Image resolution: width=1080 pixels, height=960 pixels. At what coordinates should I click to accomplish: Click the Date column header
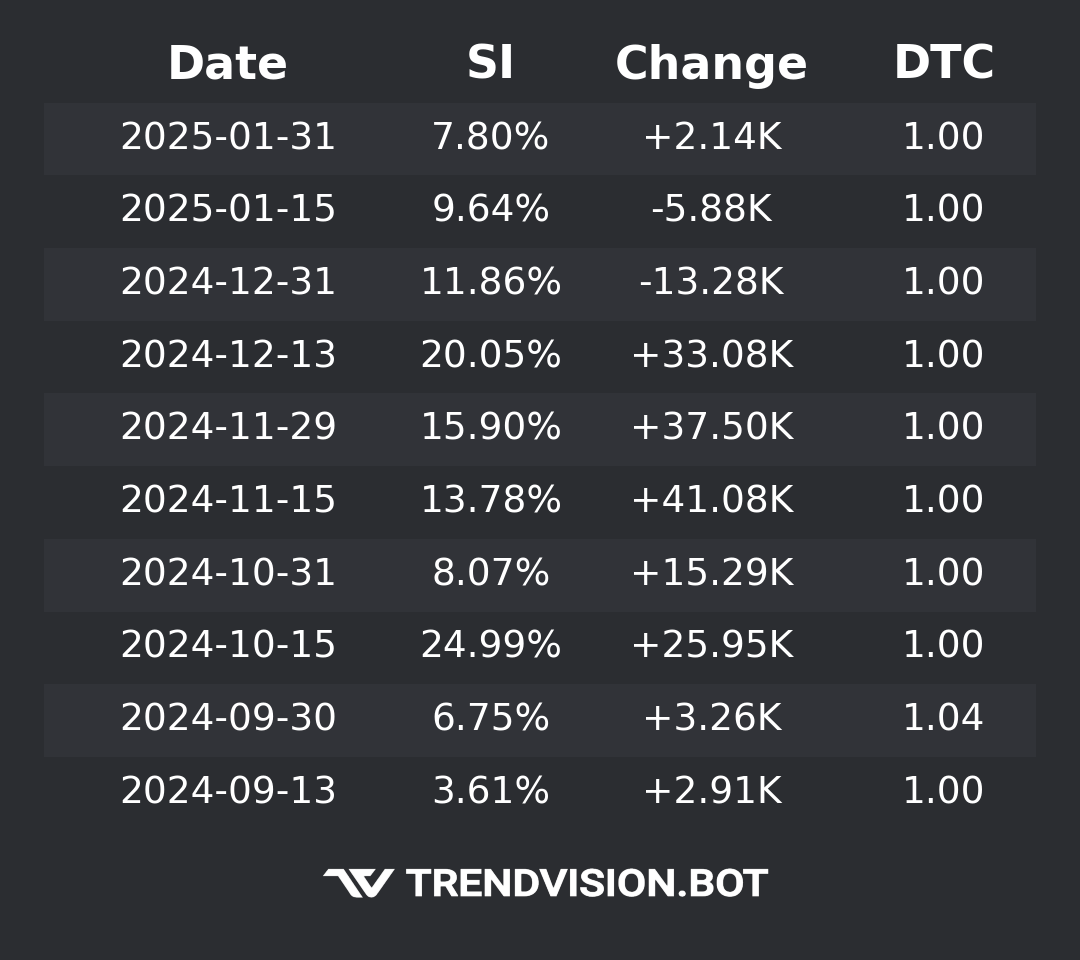(227, 64)
